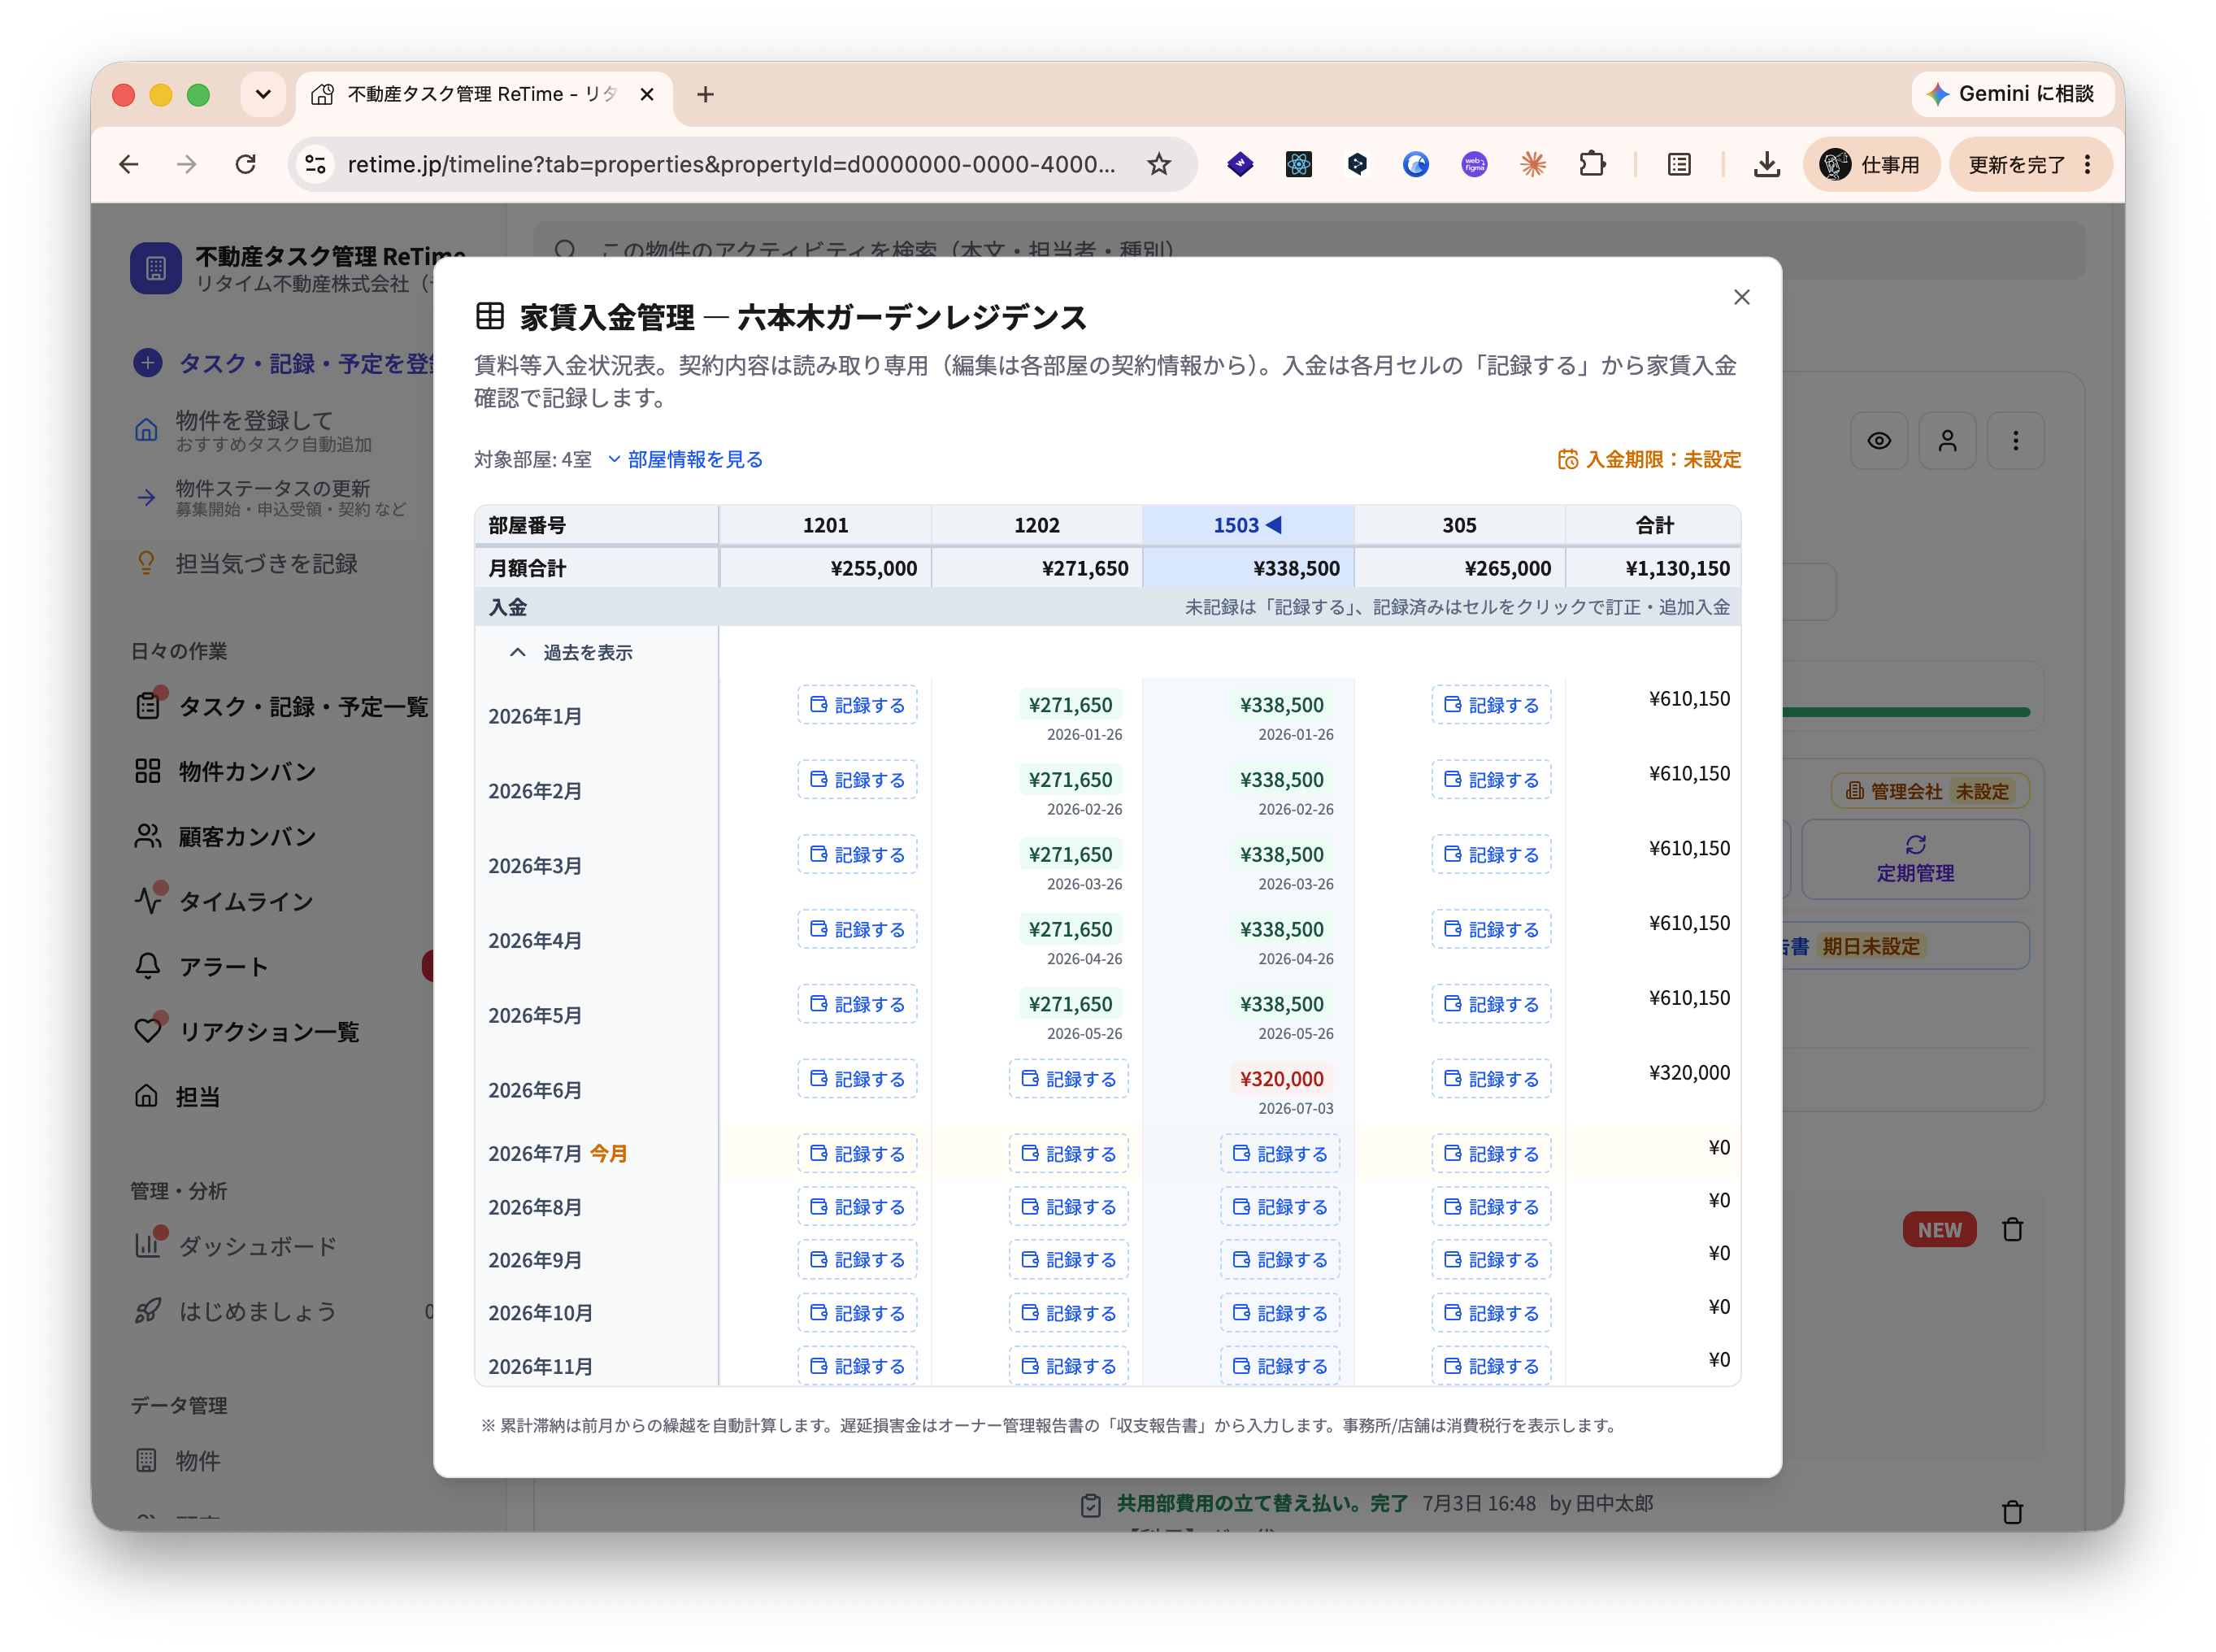
Task: Open the extensions puzzle icon
Action: click(x=1592, y=164)
